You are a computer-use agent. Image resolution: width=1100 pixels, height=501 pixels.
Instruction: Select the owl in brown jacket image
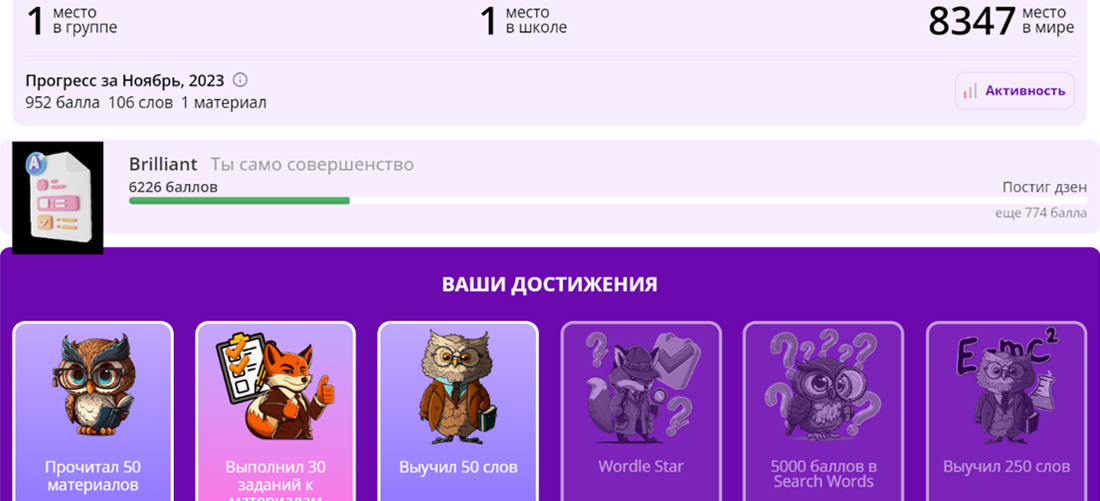pyautogui.click(x=458, y=387)
